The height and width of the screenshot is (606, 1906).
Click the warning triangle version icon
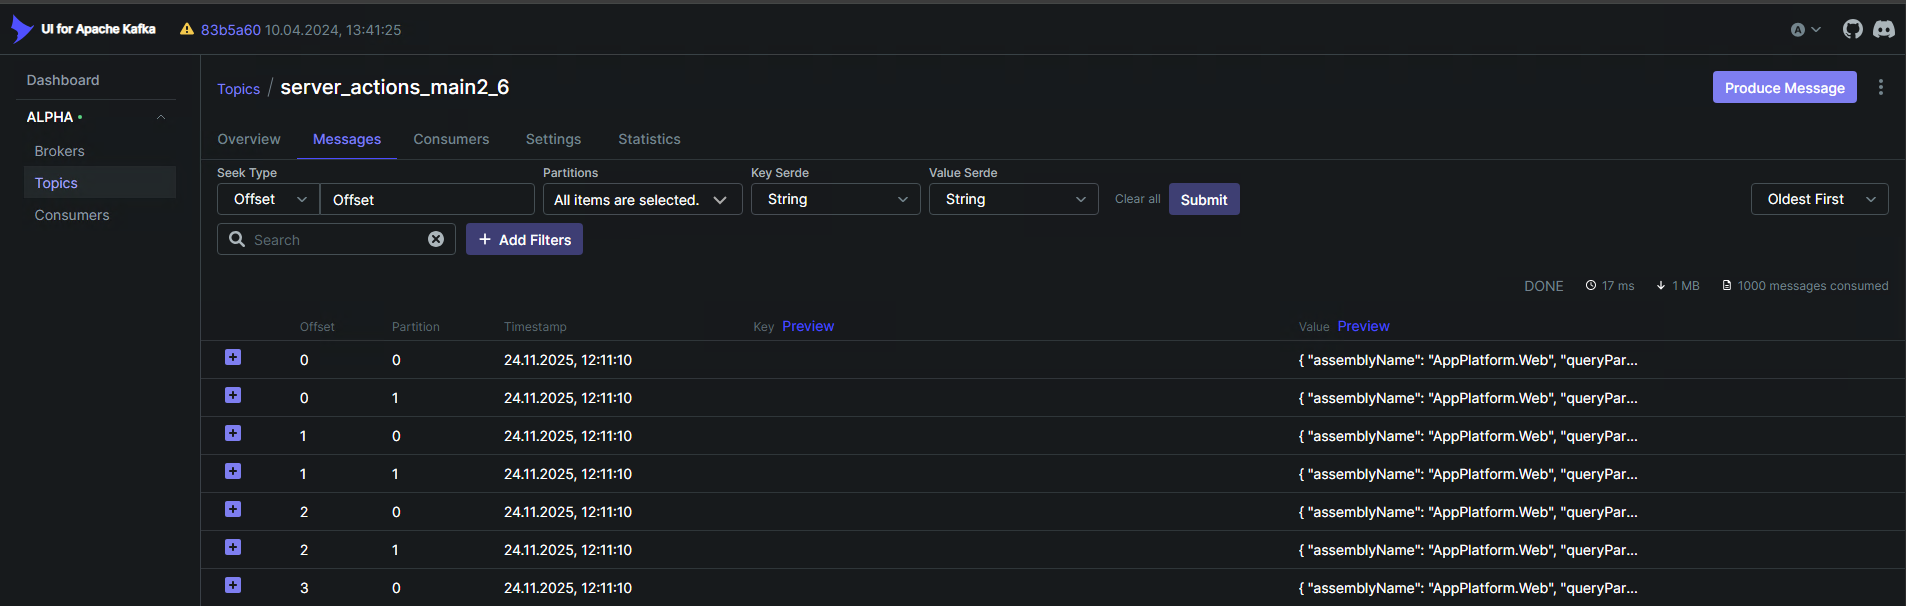point(187,30)
